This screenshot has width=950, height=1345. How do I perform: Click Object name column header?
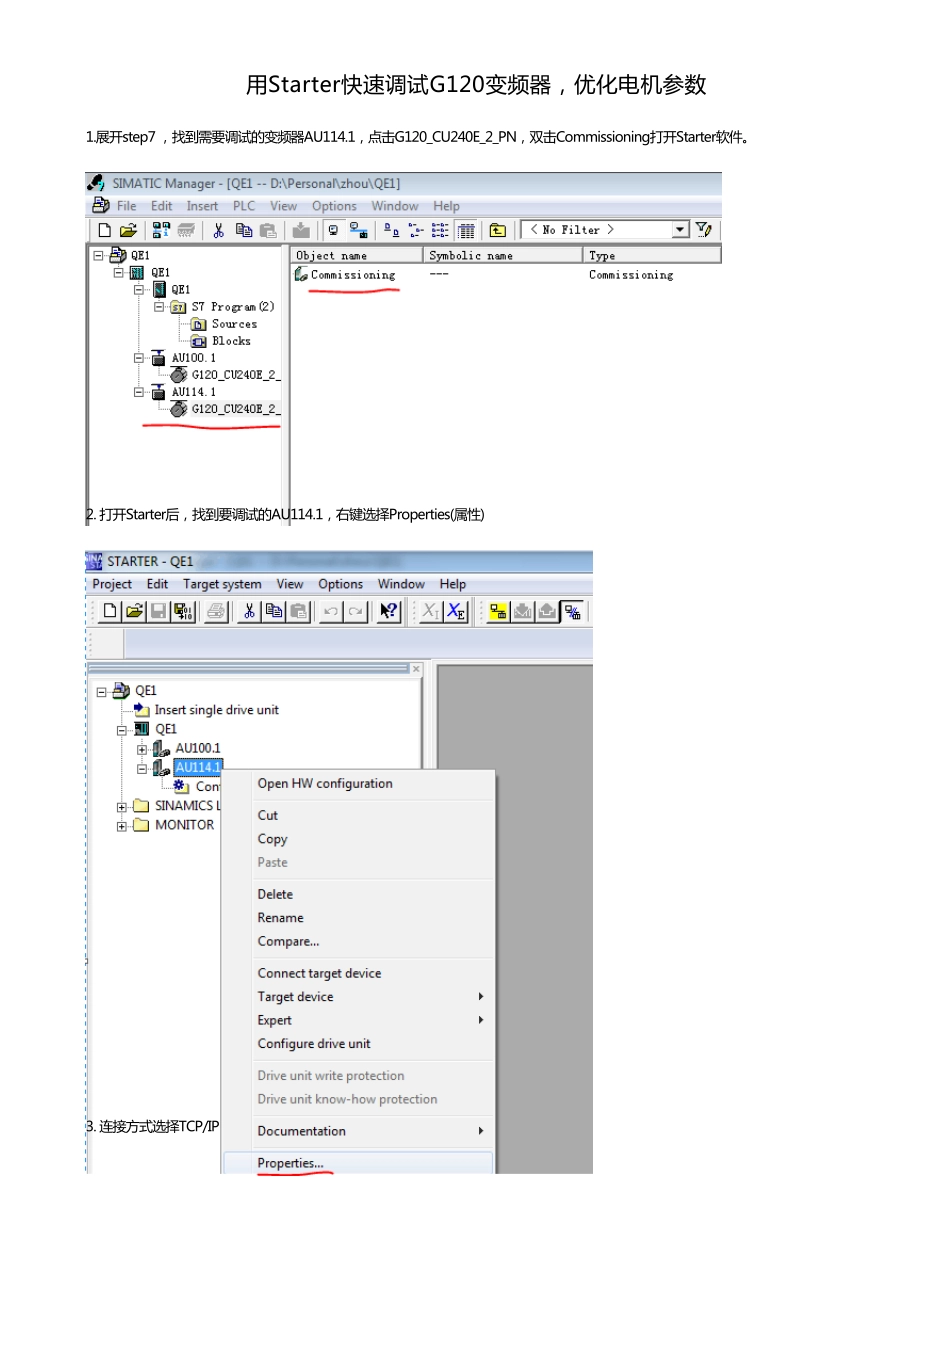click(x=357, y=256)
